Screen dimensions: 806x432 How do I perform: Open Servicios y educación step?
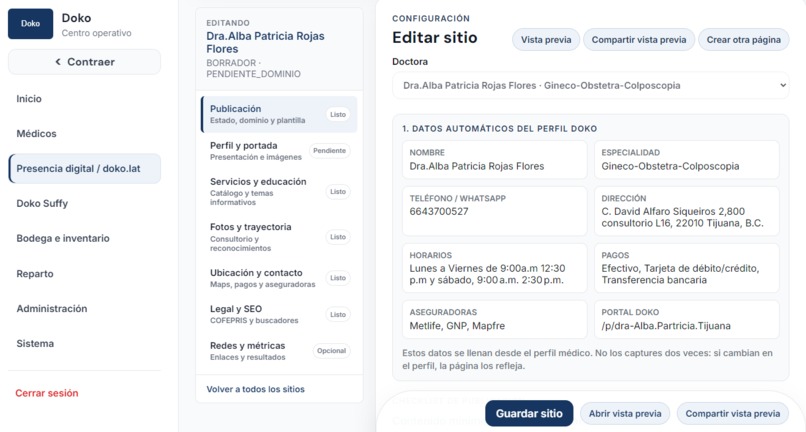(x=279, y=191)
